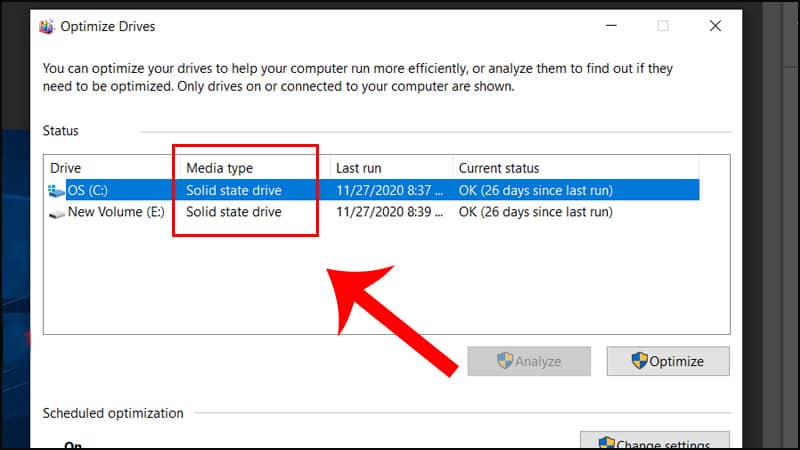Click the Media type column header

pyautogui.click(x=220, y=168)
